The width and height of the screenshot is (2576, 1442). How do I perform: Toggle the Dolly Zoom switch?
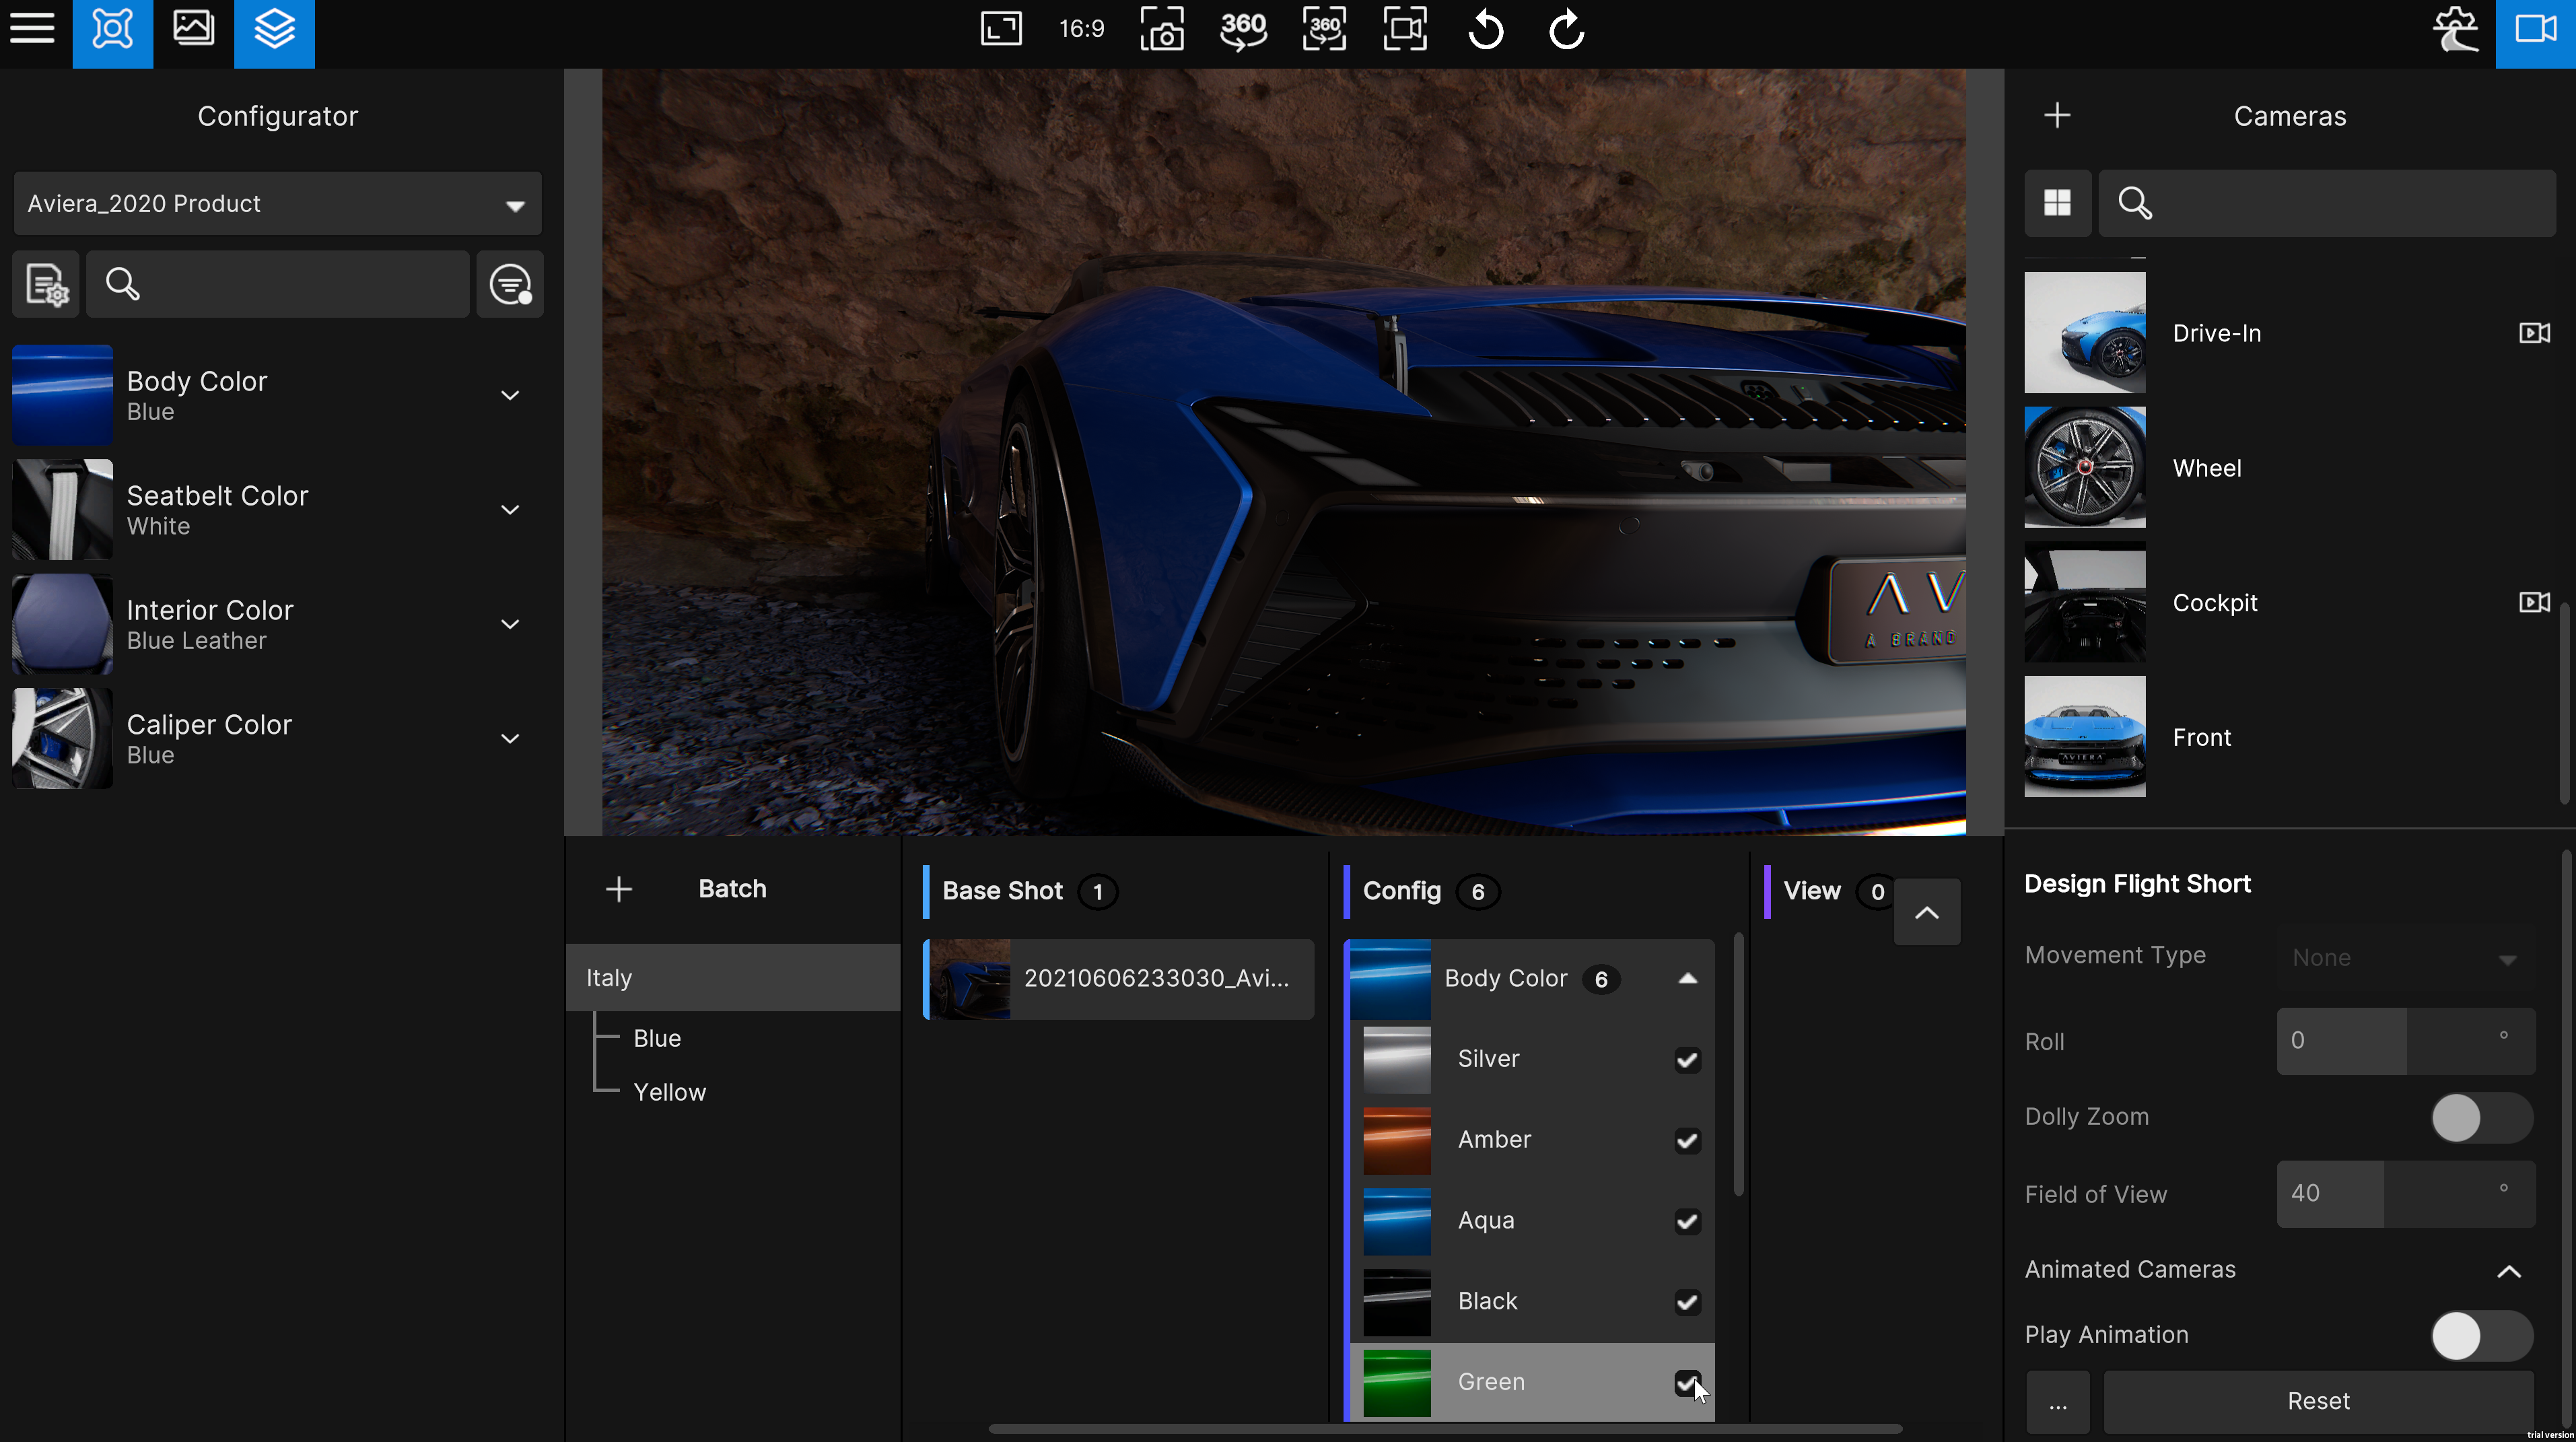pyautogui.click(x=2481, y=1117)
